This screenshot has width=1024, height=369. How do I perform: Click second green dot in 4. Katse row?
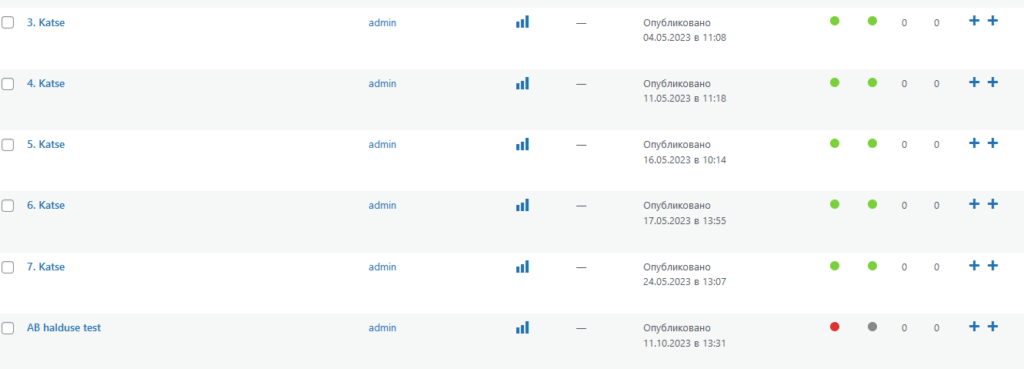point(872,82)
